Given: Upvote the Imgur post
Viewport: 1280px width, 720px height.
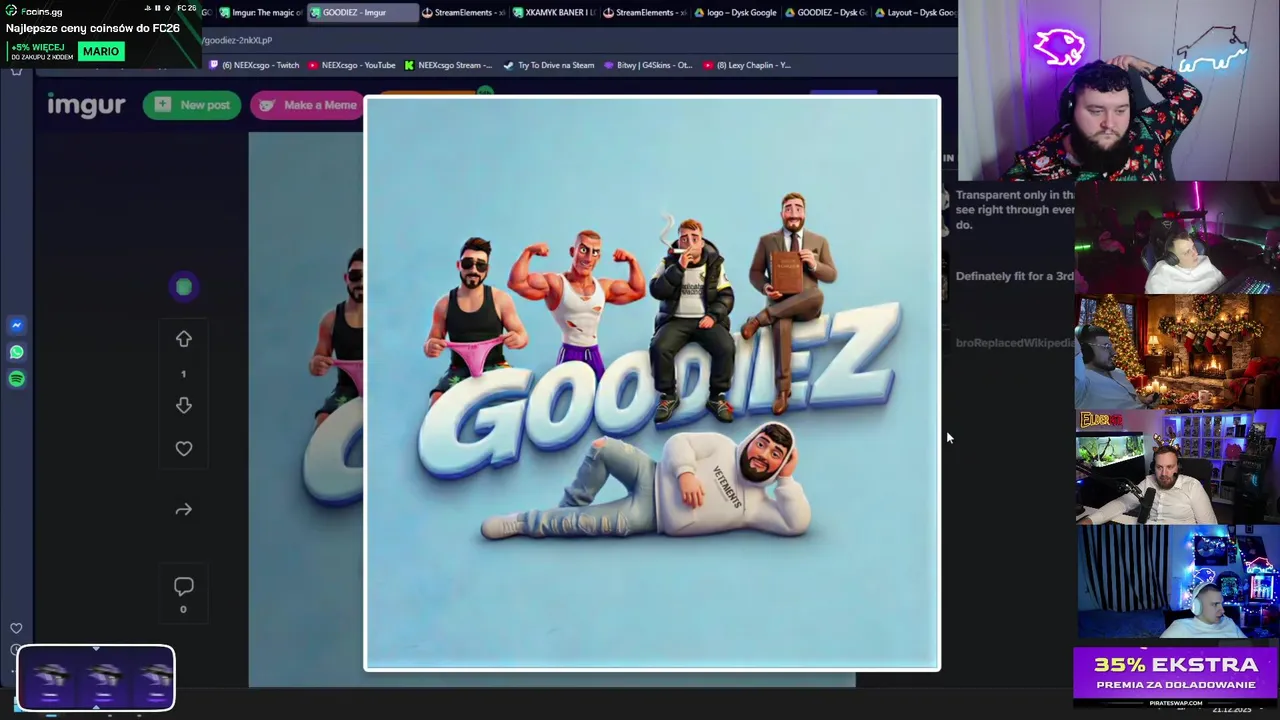Looking at the screenshot, I should point(184,340).
